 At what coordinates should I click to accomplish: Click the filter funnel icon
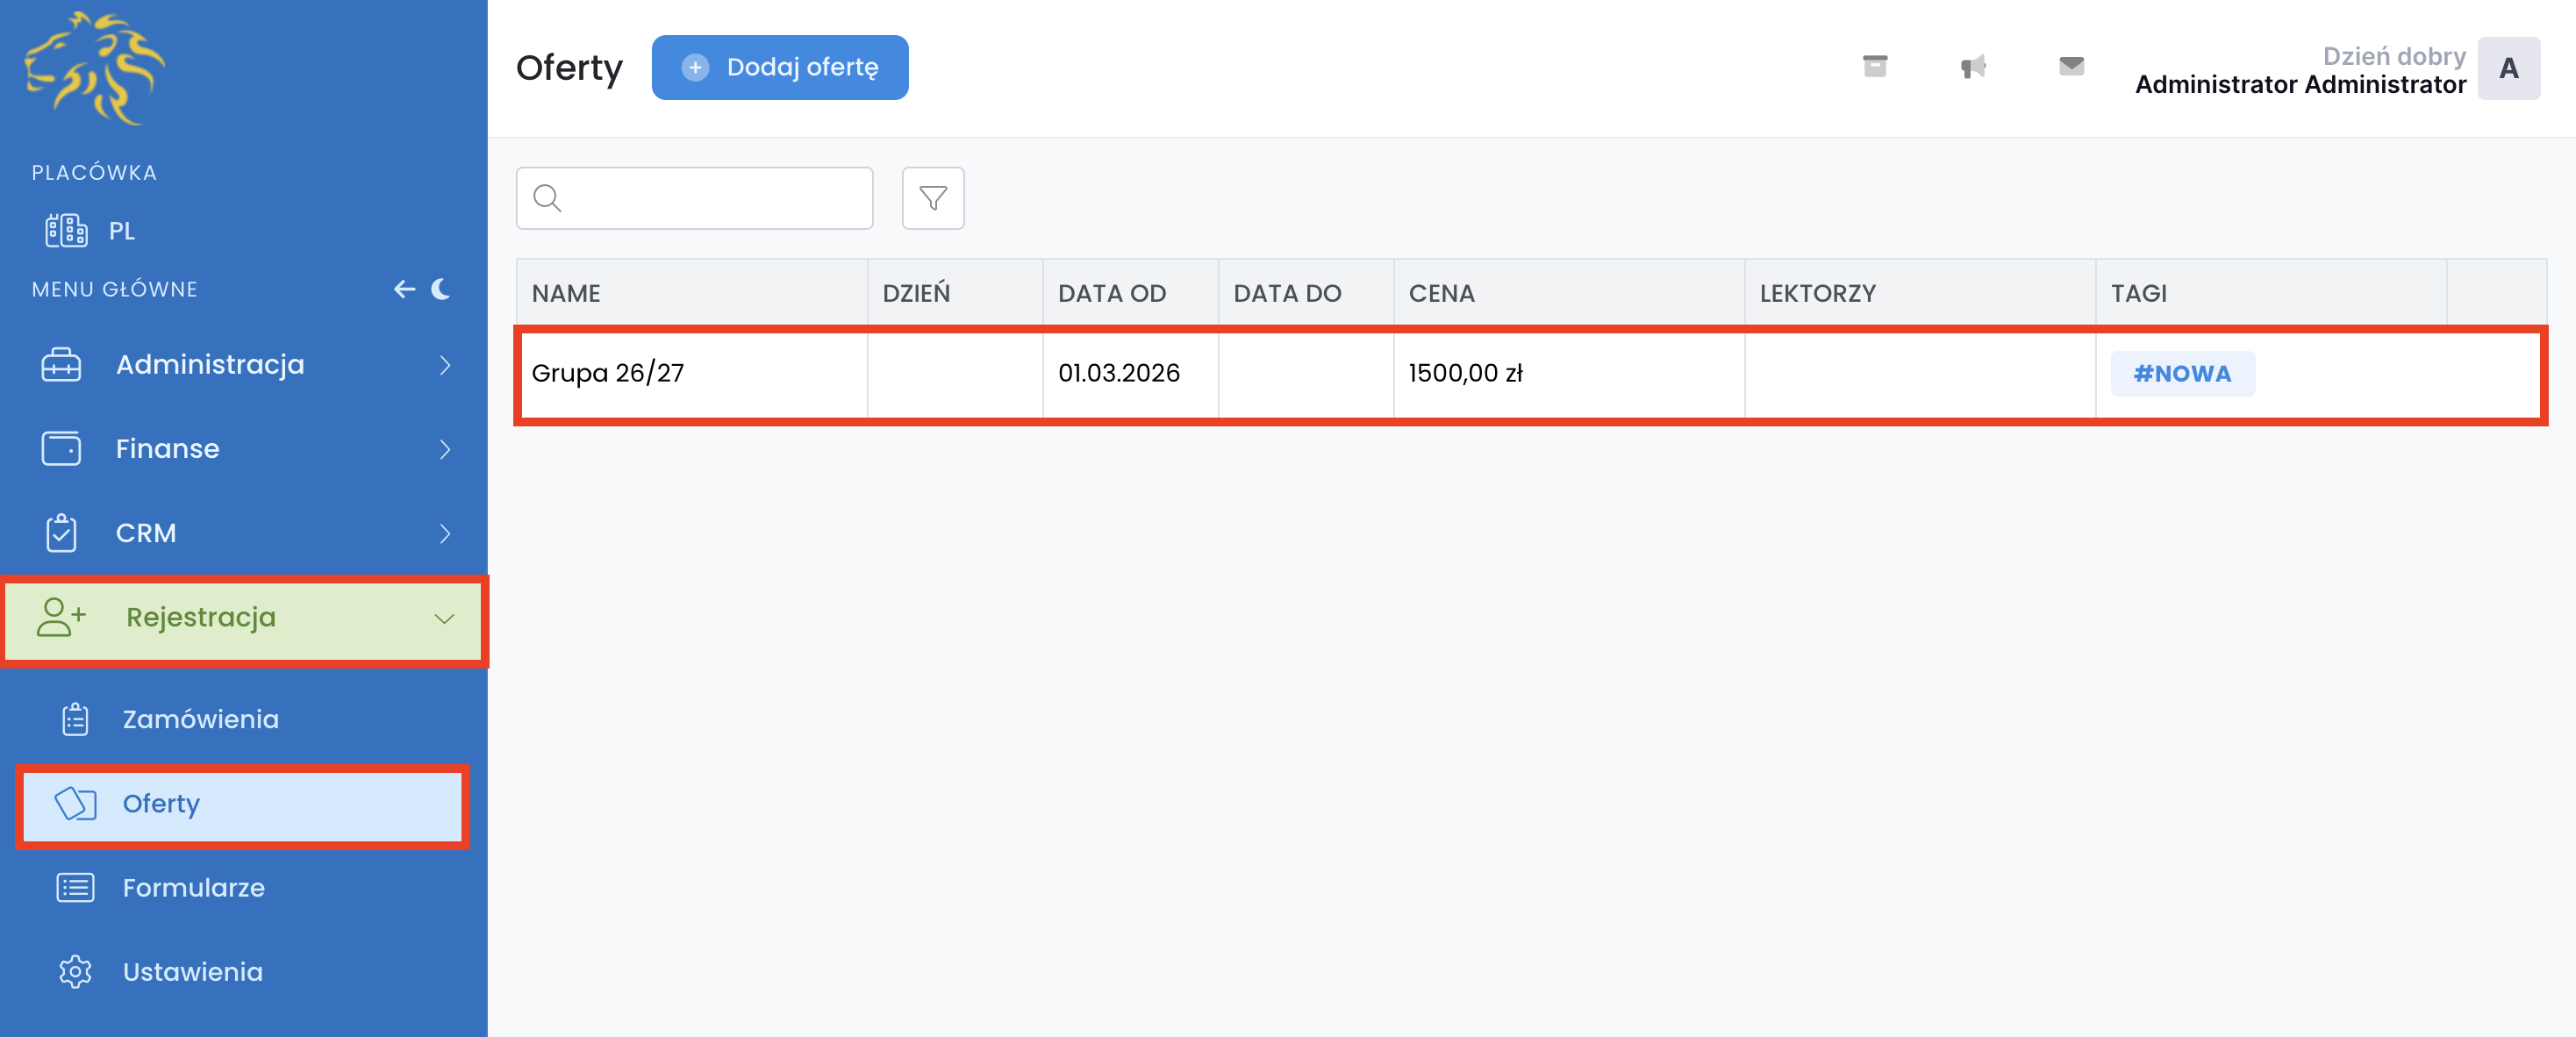(x=932, y=198)
